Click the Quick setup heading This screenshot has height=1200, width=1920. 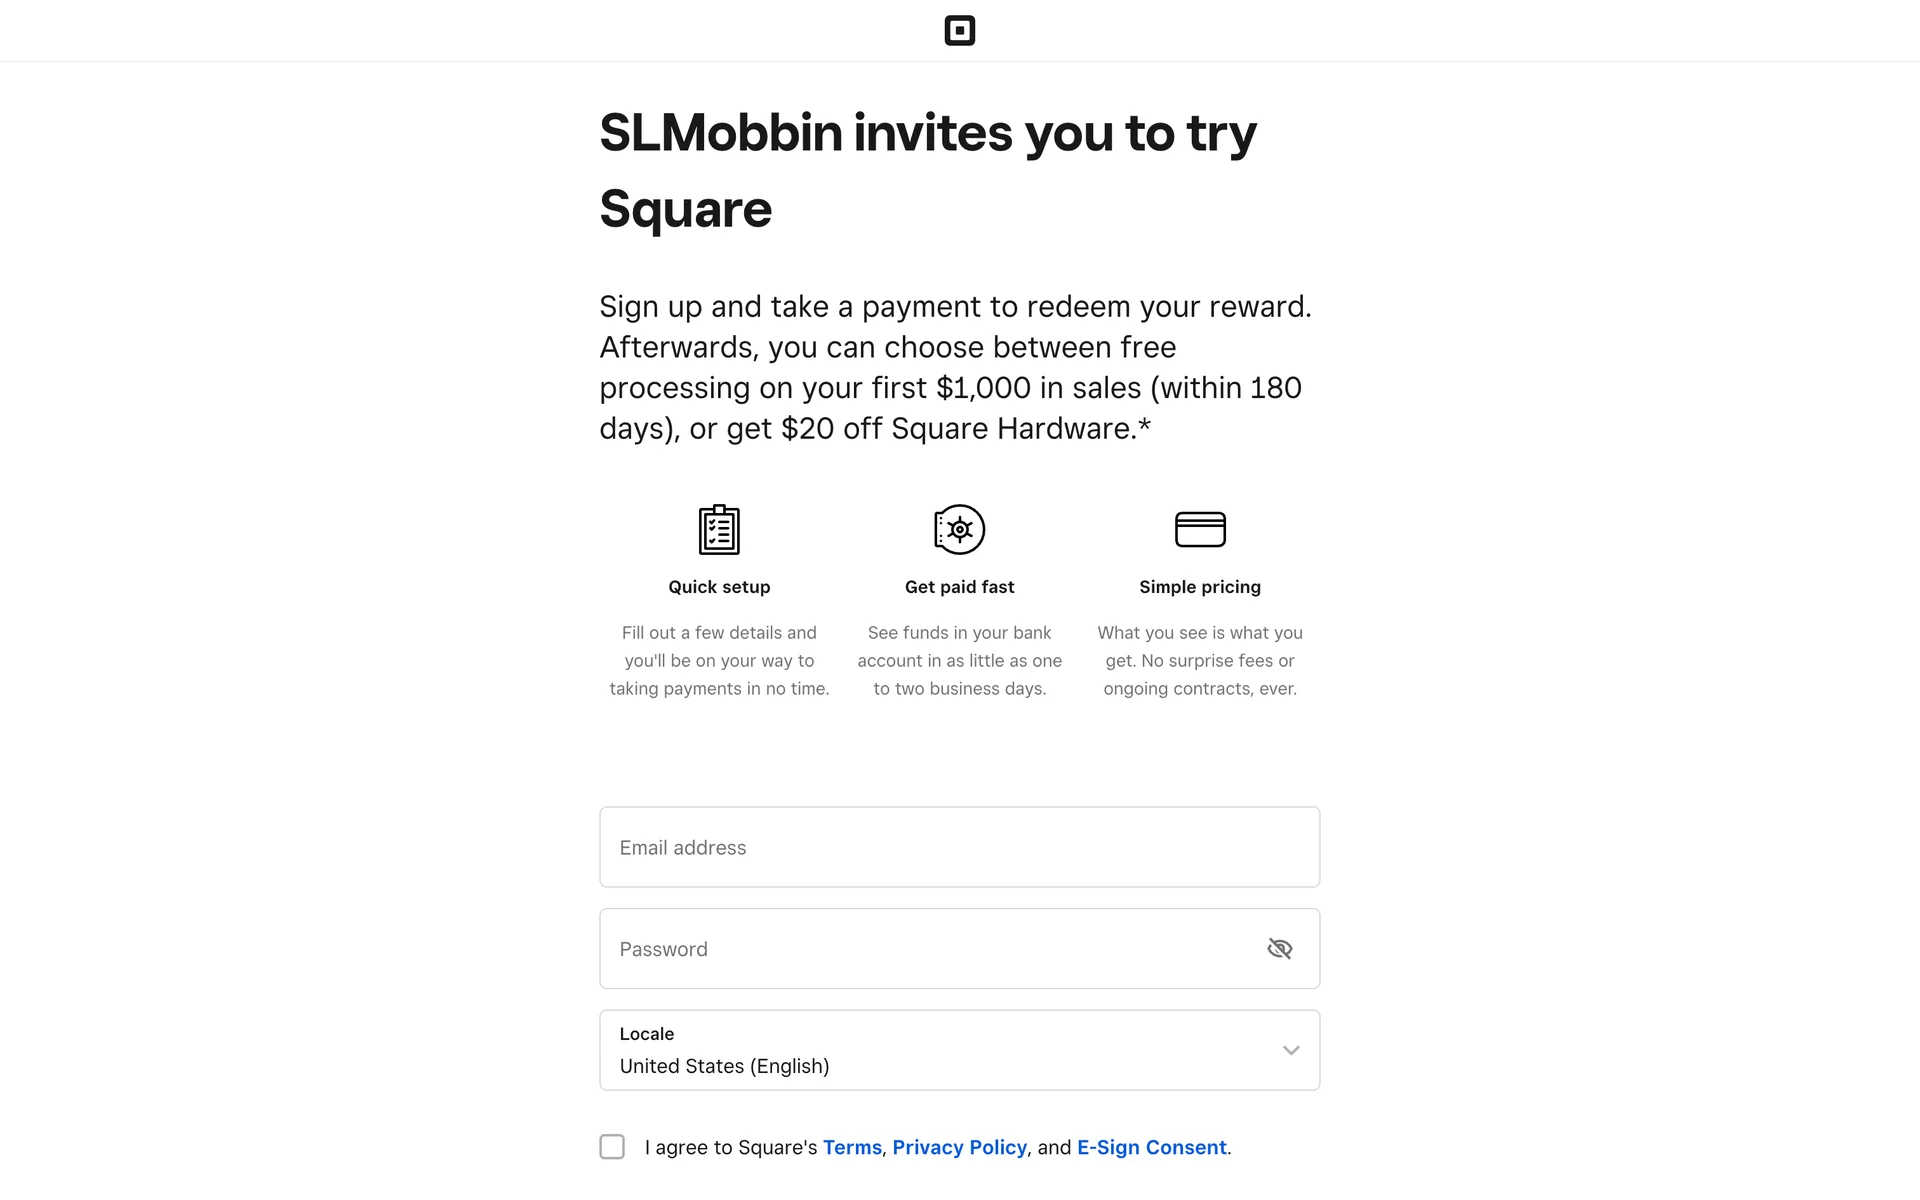719,587
